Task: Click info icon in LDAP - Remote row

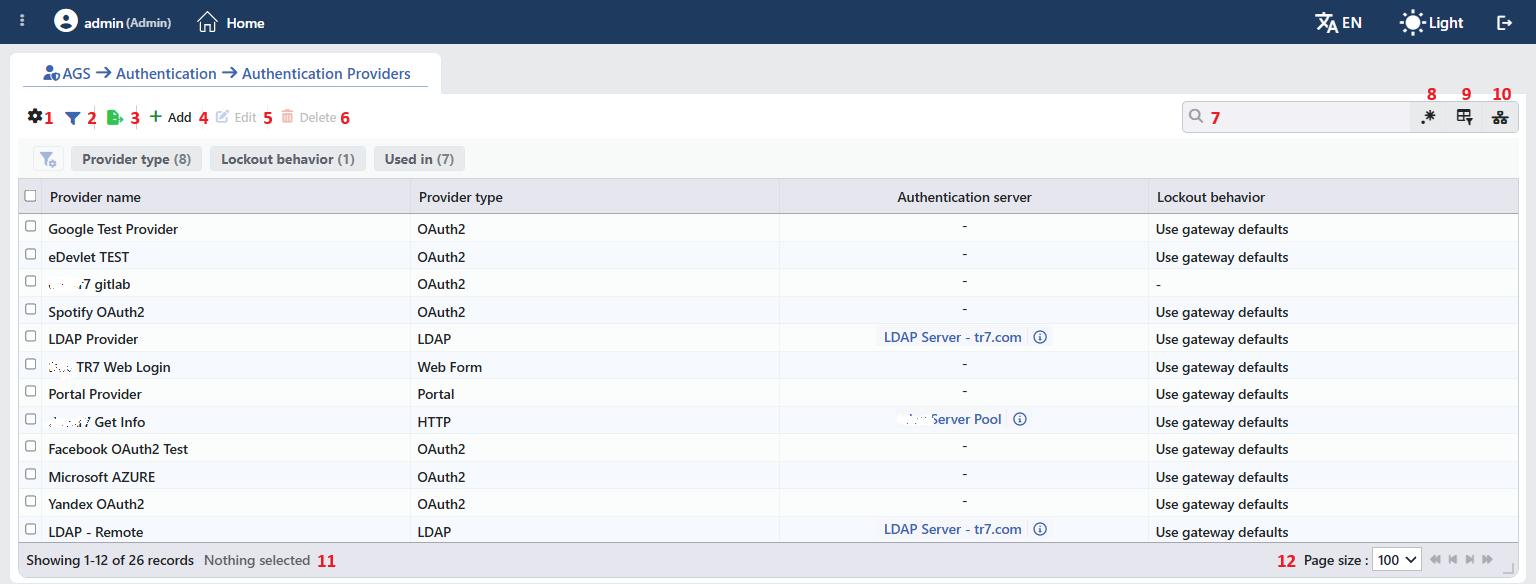Action: 1040,529
